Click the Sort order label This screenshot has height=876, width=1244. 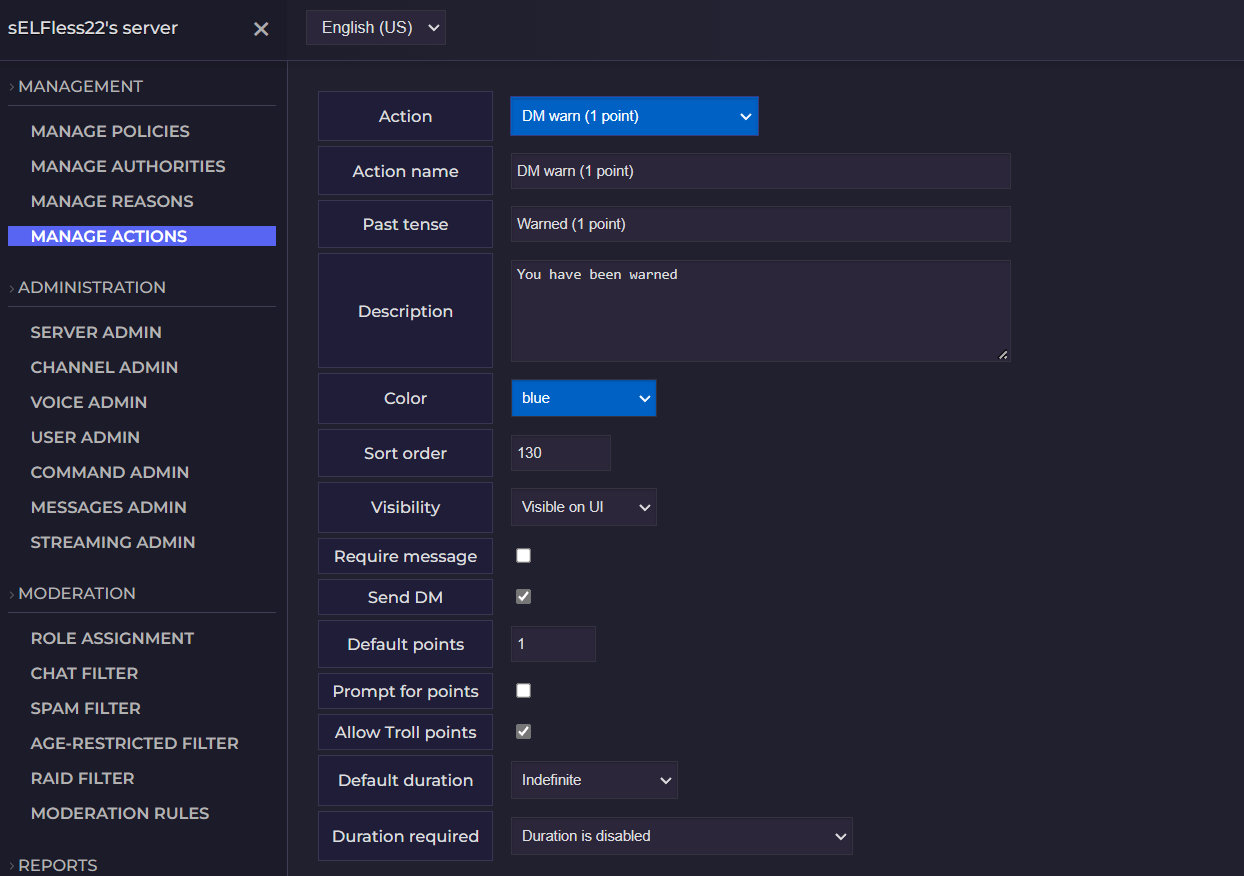coord(405,453)
